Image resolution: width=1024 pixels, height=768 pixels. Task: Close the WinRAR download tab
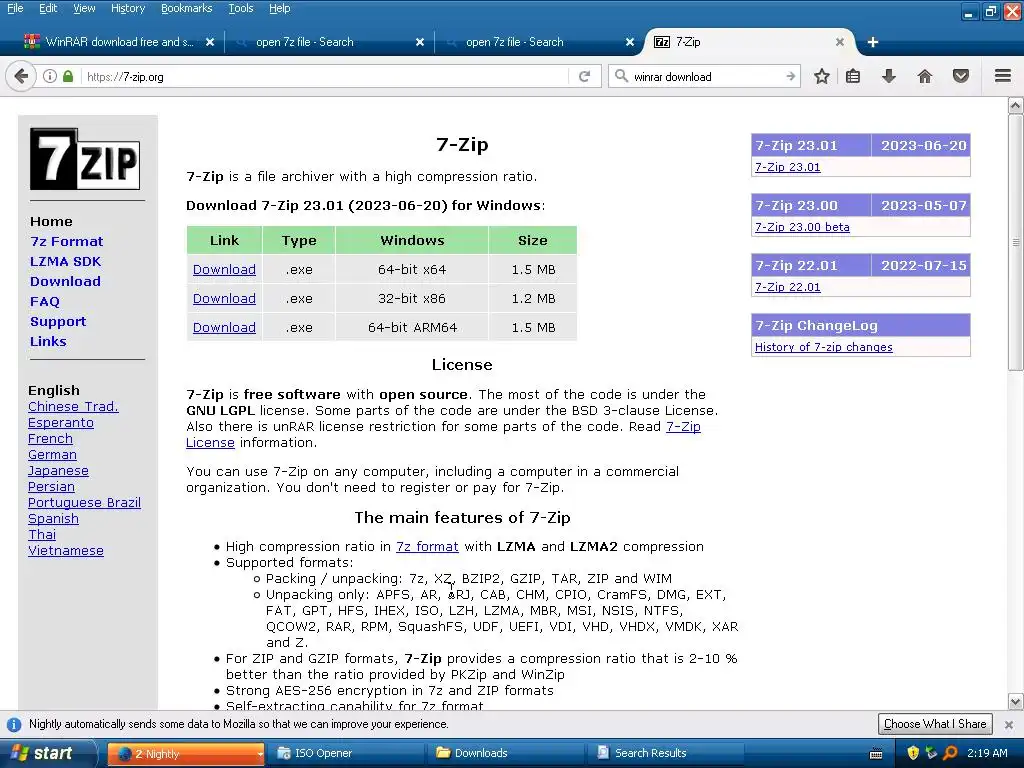coord(210,42)
